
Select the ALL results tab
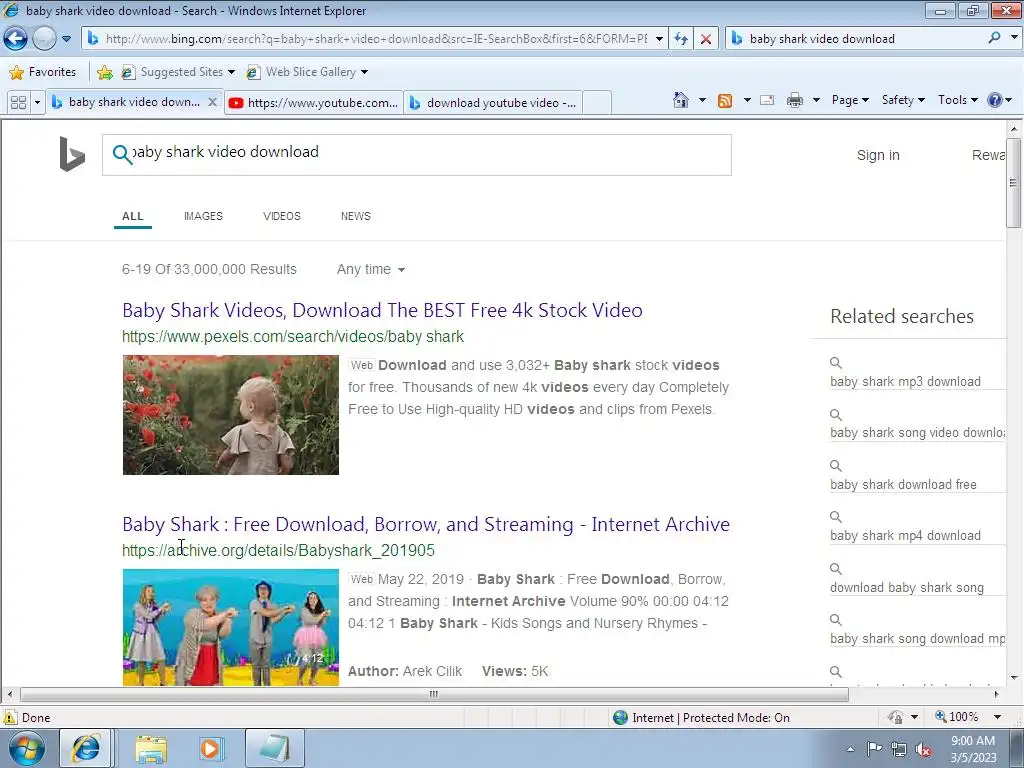133,216
